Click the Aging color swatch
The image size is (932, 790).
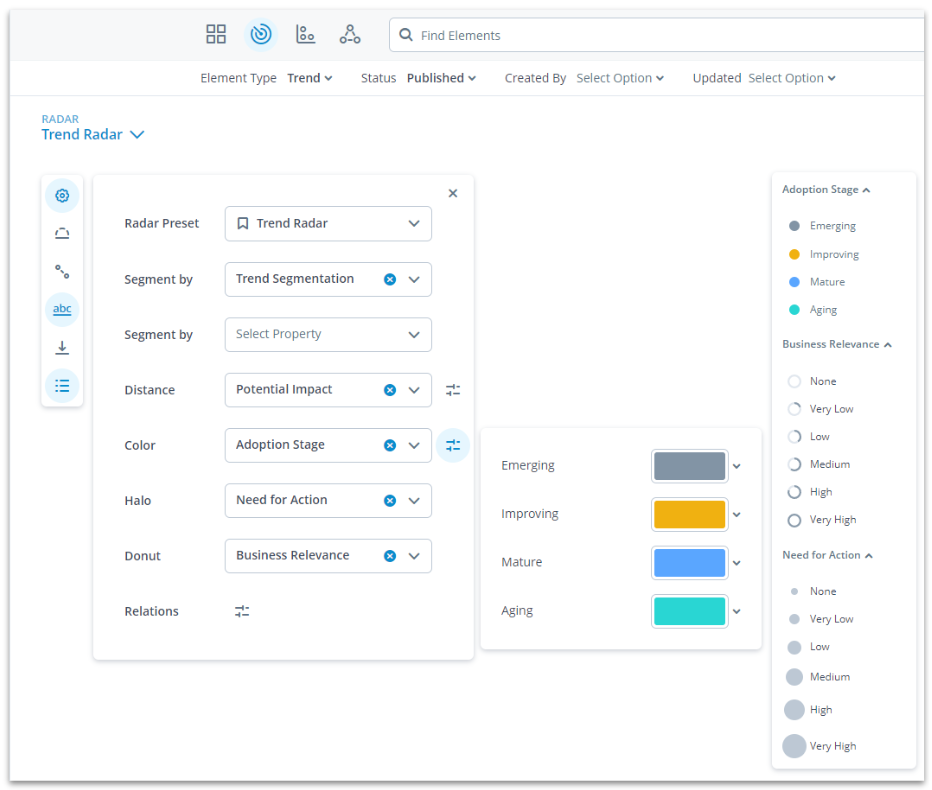pyautogui.click(x=689, y=612)
